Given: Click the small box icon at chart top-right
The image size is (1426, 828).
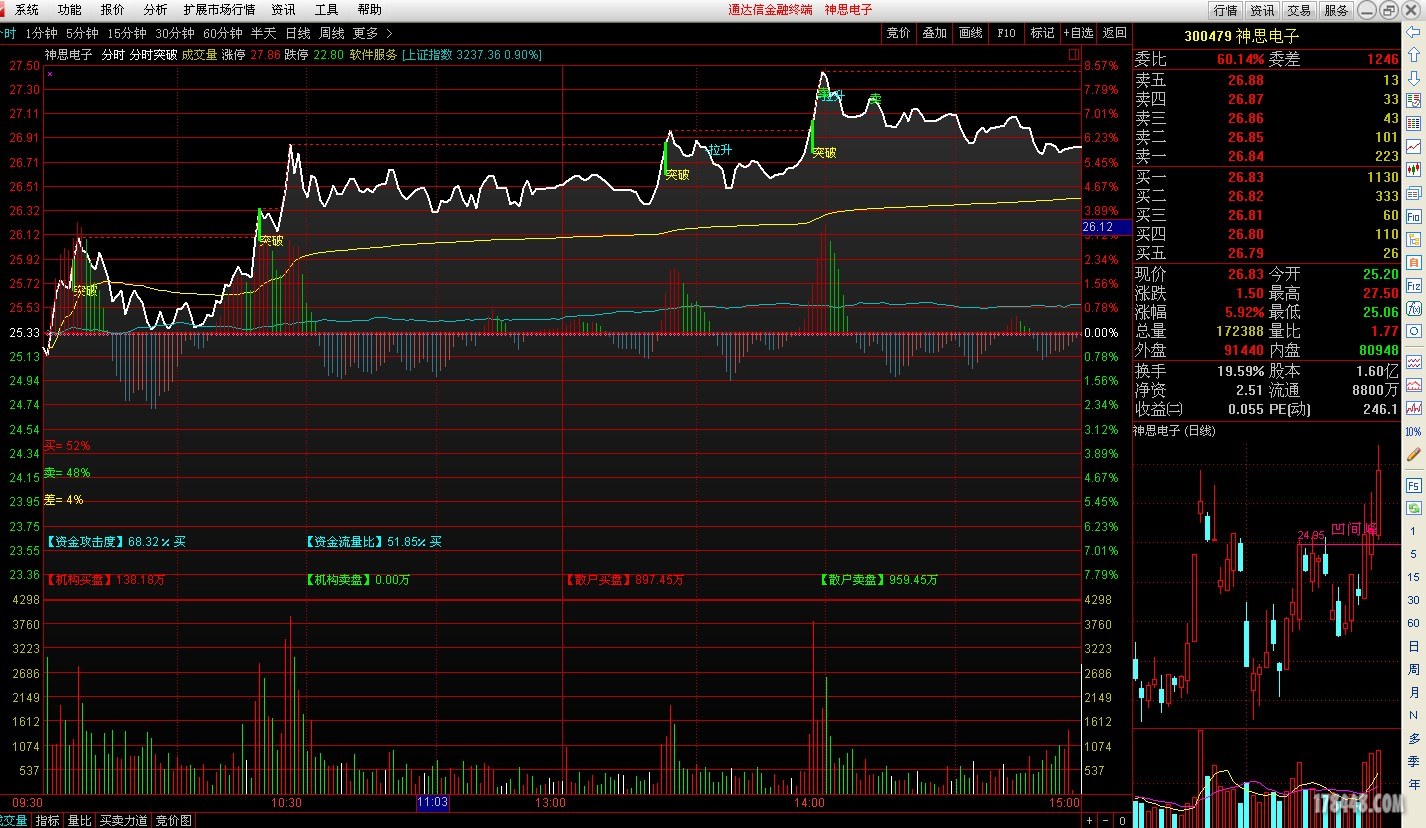Looking at the screenshot, I should (x=1074, y=54).
